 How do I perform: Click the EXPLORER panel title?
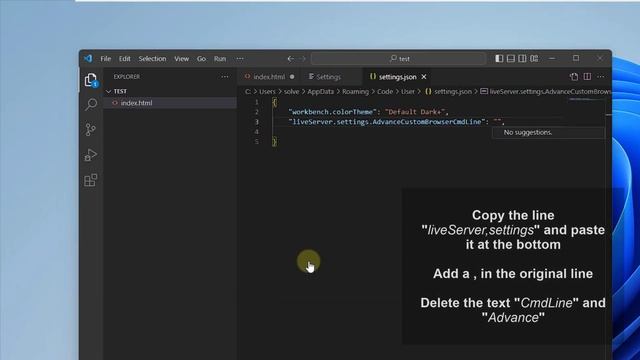pos(127,77)
